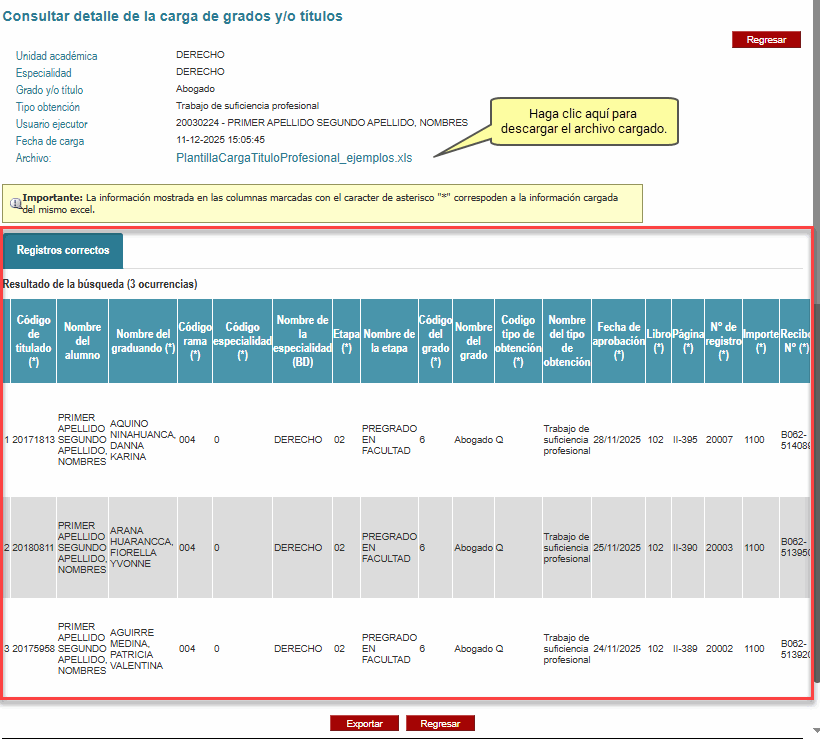Select the 'N° de registro (*)' column header

tap(723, 341)
